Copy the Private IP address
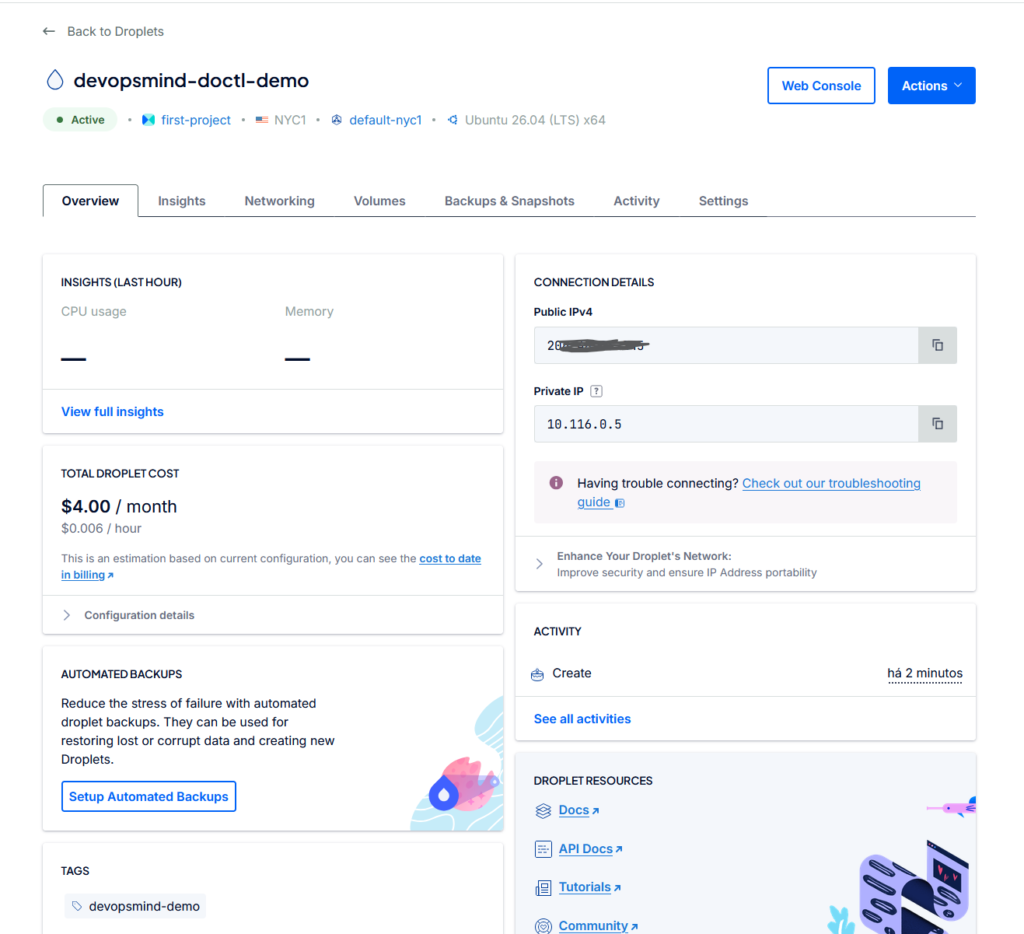Image resolution: width=1024 pixels, height=934 pixels. 937,424
